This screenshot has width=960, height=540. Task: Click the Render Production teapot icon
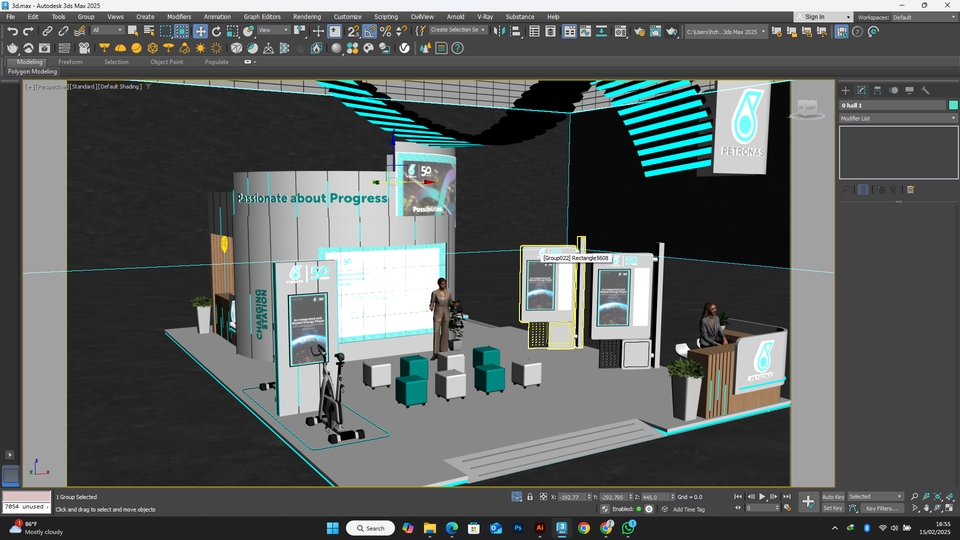pos(672,31)
